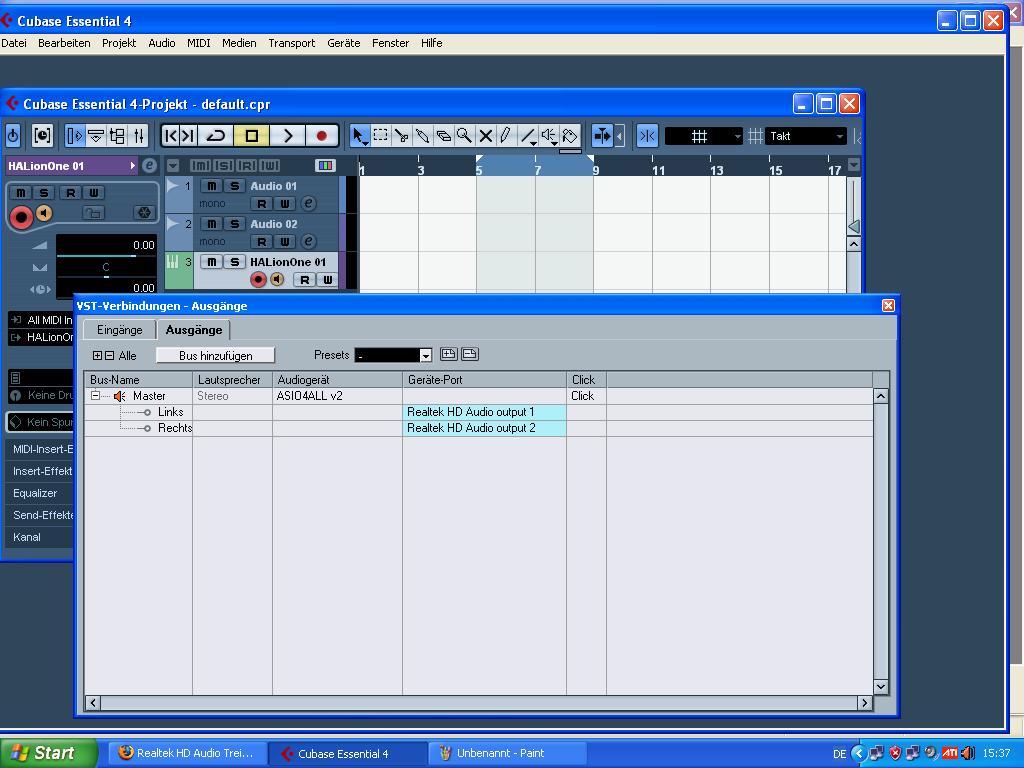Open the Constrain Delay Compensation button

[42, 136]
